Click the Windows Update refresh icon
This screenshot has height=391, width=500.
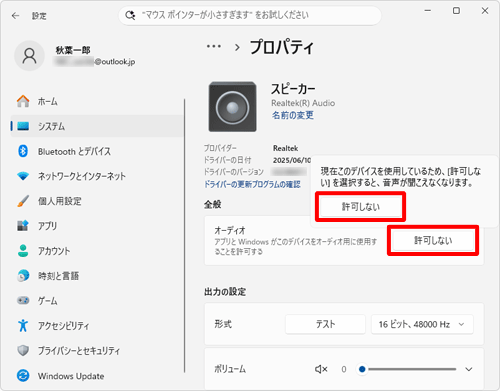[23, 376]
